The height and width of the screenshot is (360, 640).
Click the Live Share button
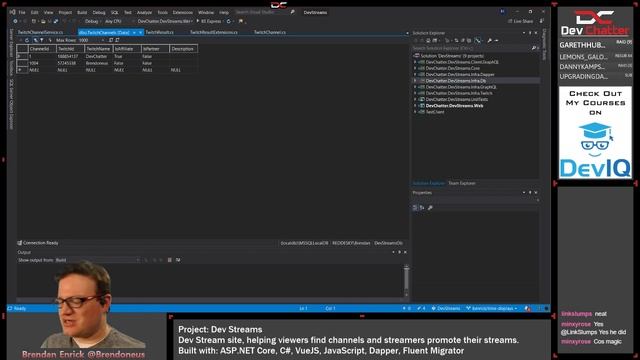click(520, 21)
